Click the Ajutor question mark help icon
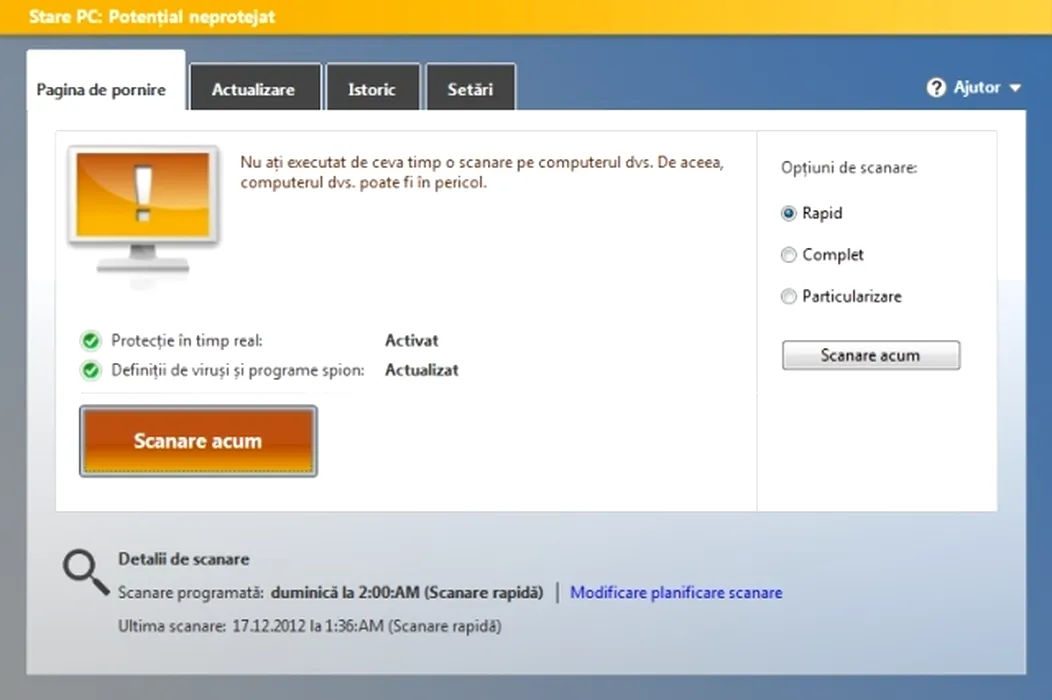The image size is (1052, 700). (x=936, y=88)
